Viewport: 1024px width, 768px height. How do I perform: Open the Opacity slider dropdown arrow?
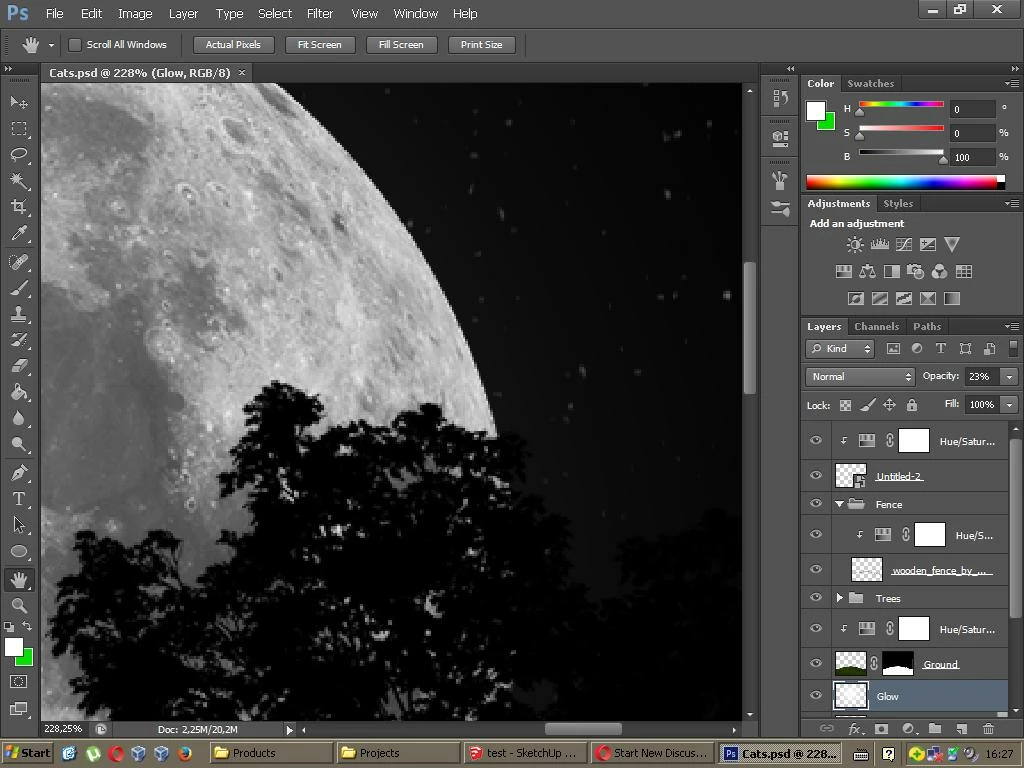[x=1010, y=377]
